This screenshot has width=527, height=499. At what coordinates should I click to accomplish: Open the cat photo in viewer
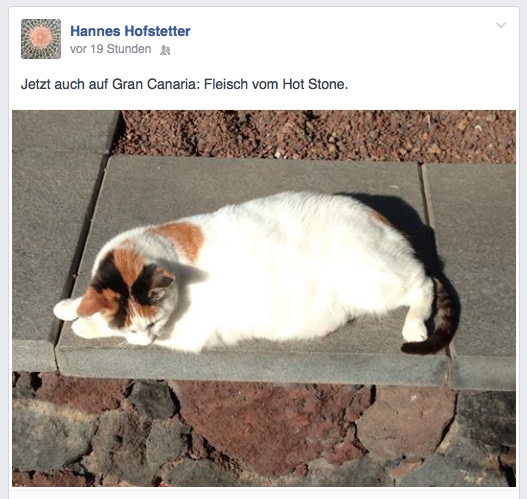pyautogui.click(x=264, y=298)
